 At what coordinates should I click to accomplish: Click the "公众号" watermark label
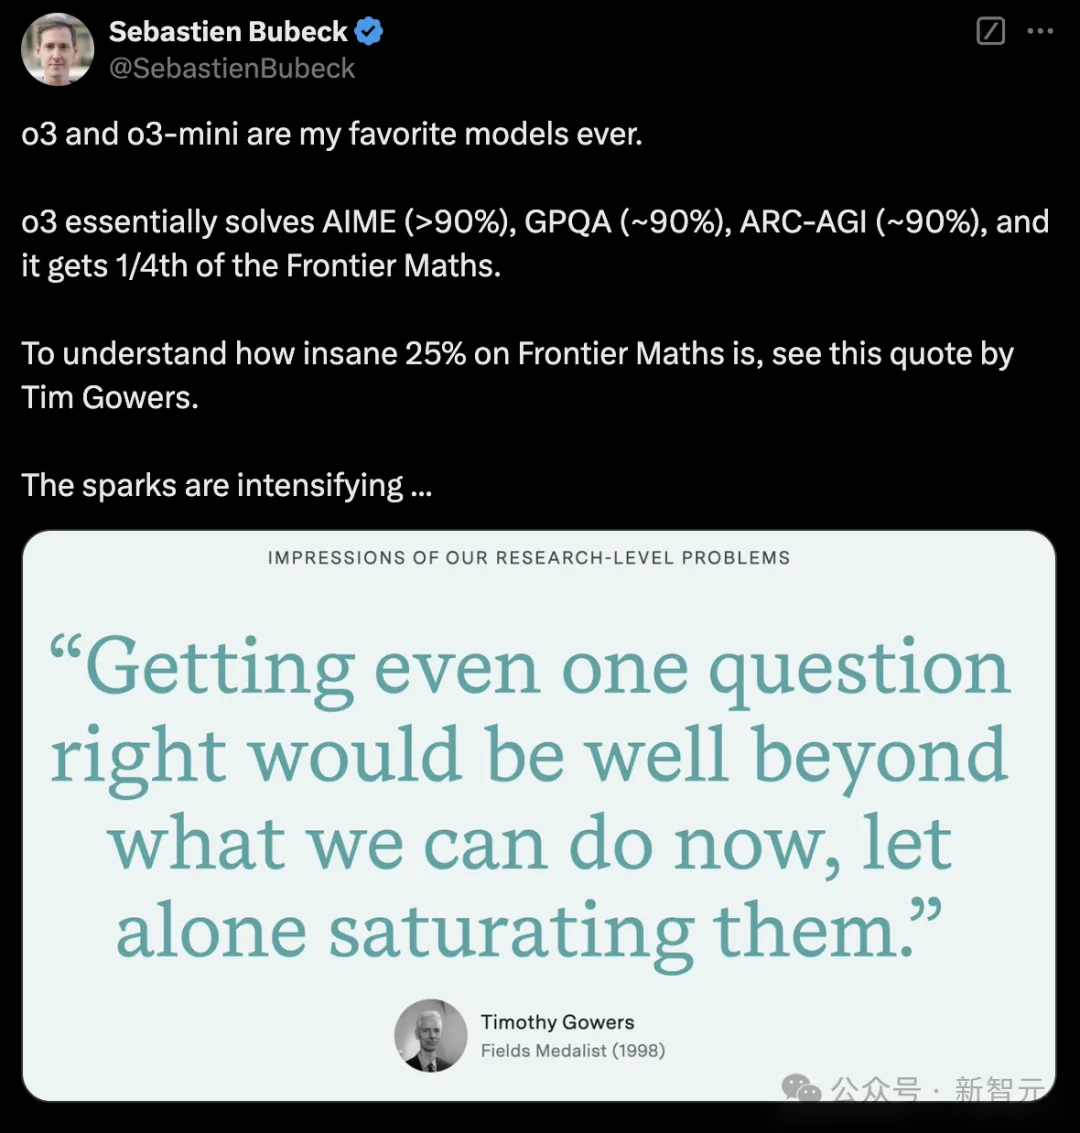pyautogui.click(x=875, y=1089)
